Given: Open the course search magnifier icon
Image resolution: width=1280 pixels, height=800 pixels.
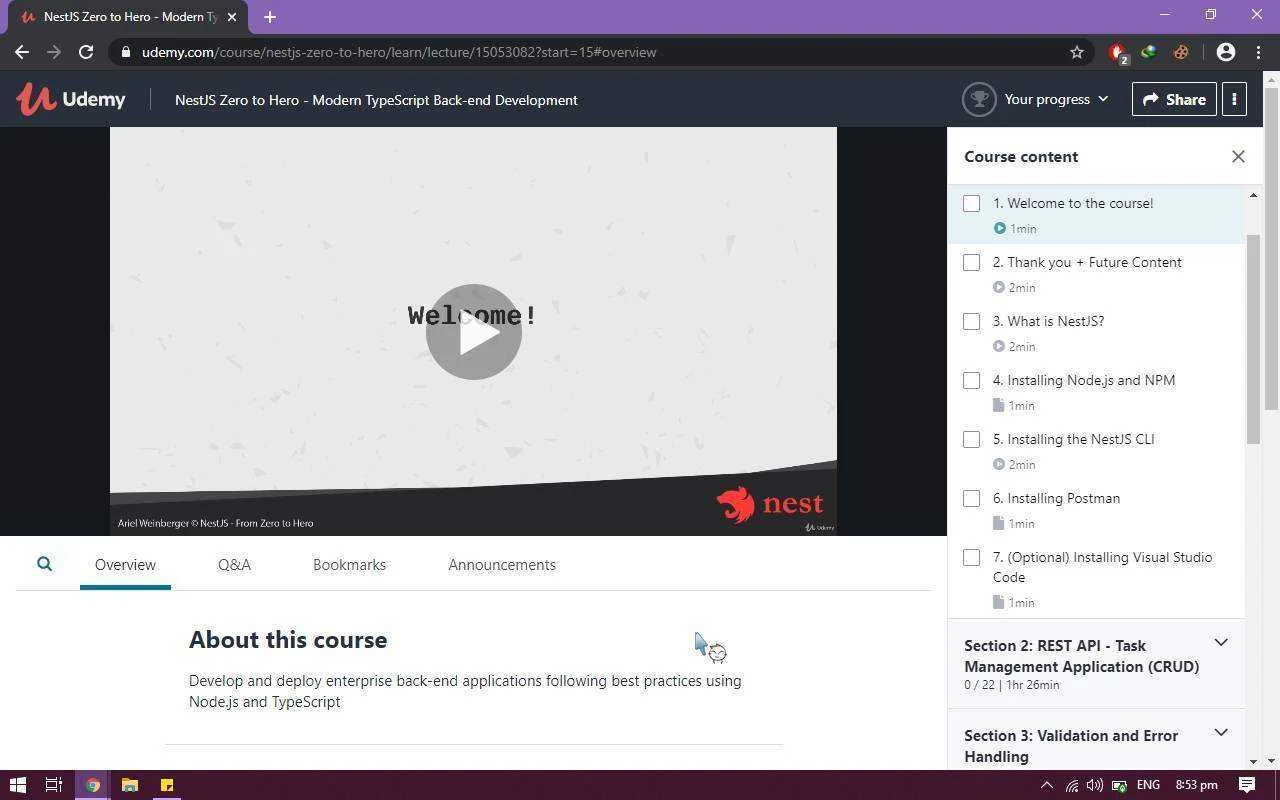Looking at the screenshot, I should (44, 564).
